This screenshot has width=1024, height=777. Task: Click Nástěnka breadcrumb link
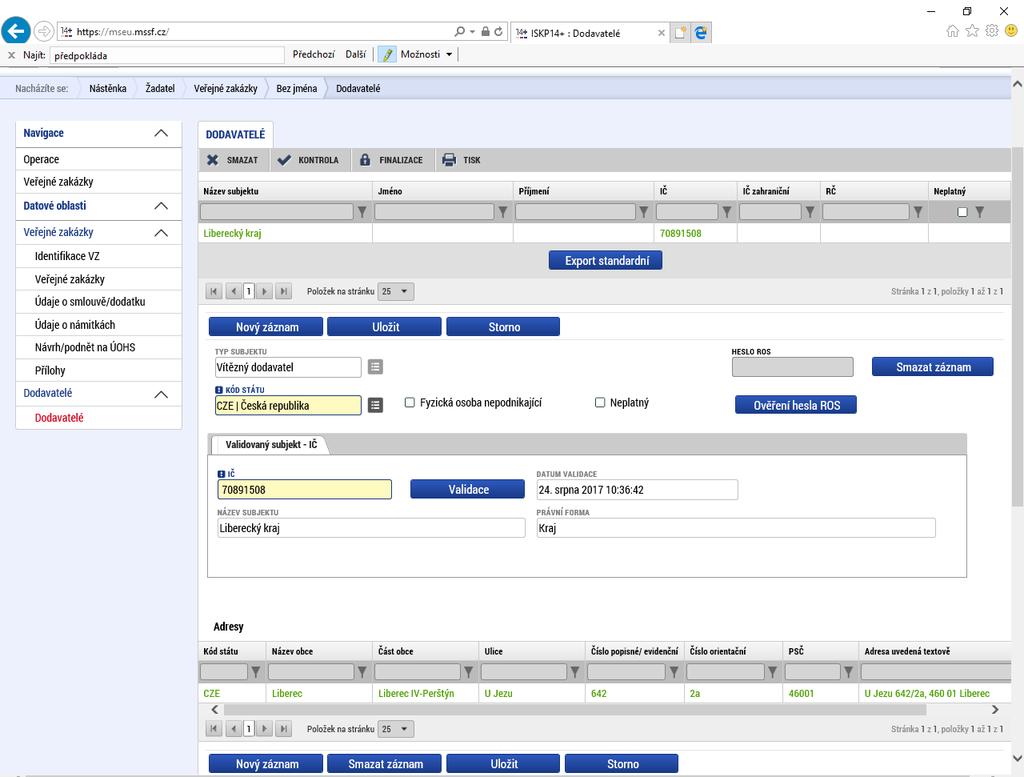(108, 88)
